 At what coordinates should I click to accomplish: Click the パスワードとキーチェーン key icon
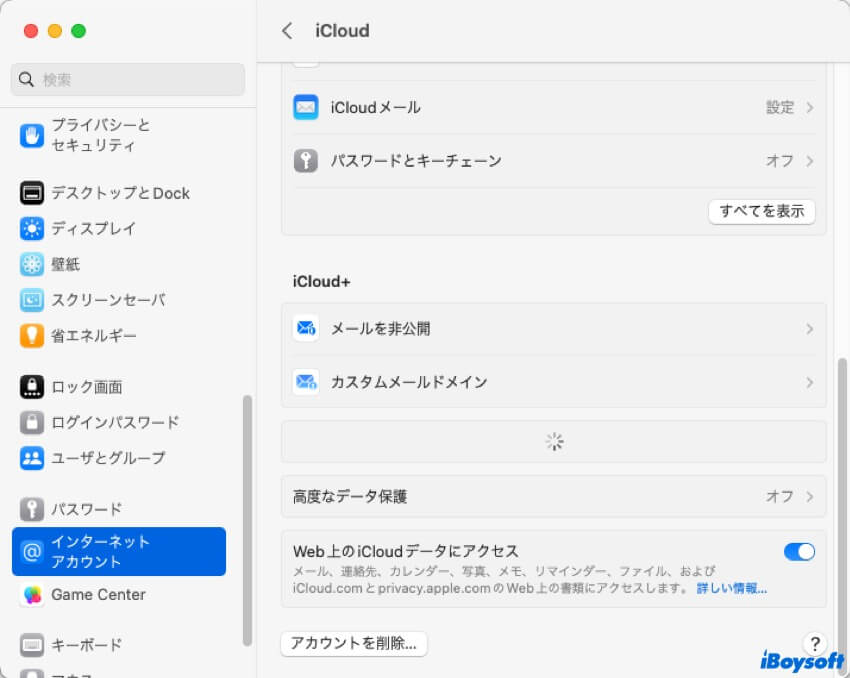[x=306, y=161]
